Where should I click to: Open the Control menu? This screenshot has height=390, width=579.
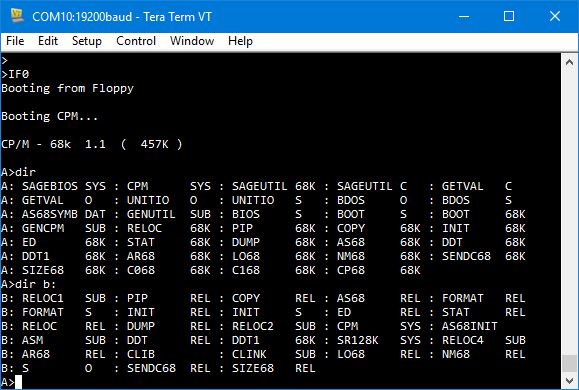click(136, 41)
